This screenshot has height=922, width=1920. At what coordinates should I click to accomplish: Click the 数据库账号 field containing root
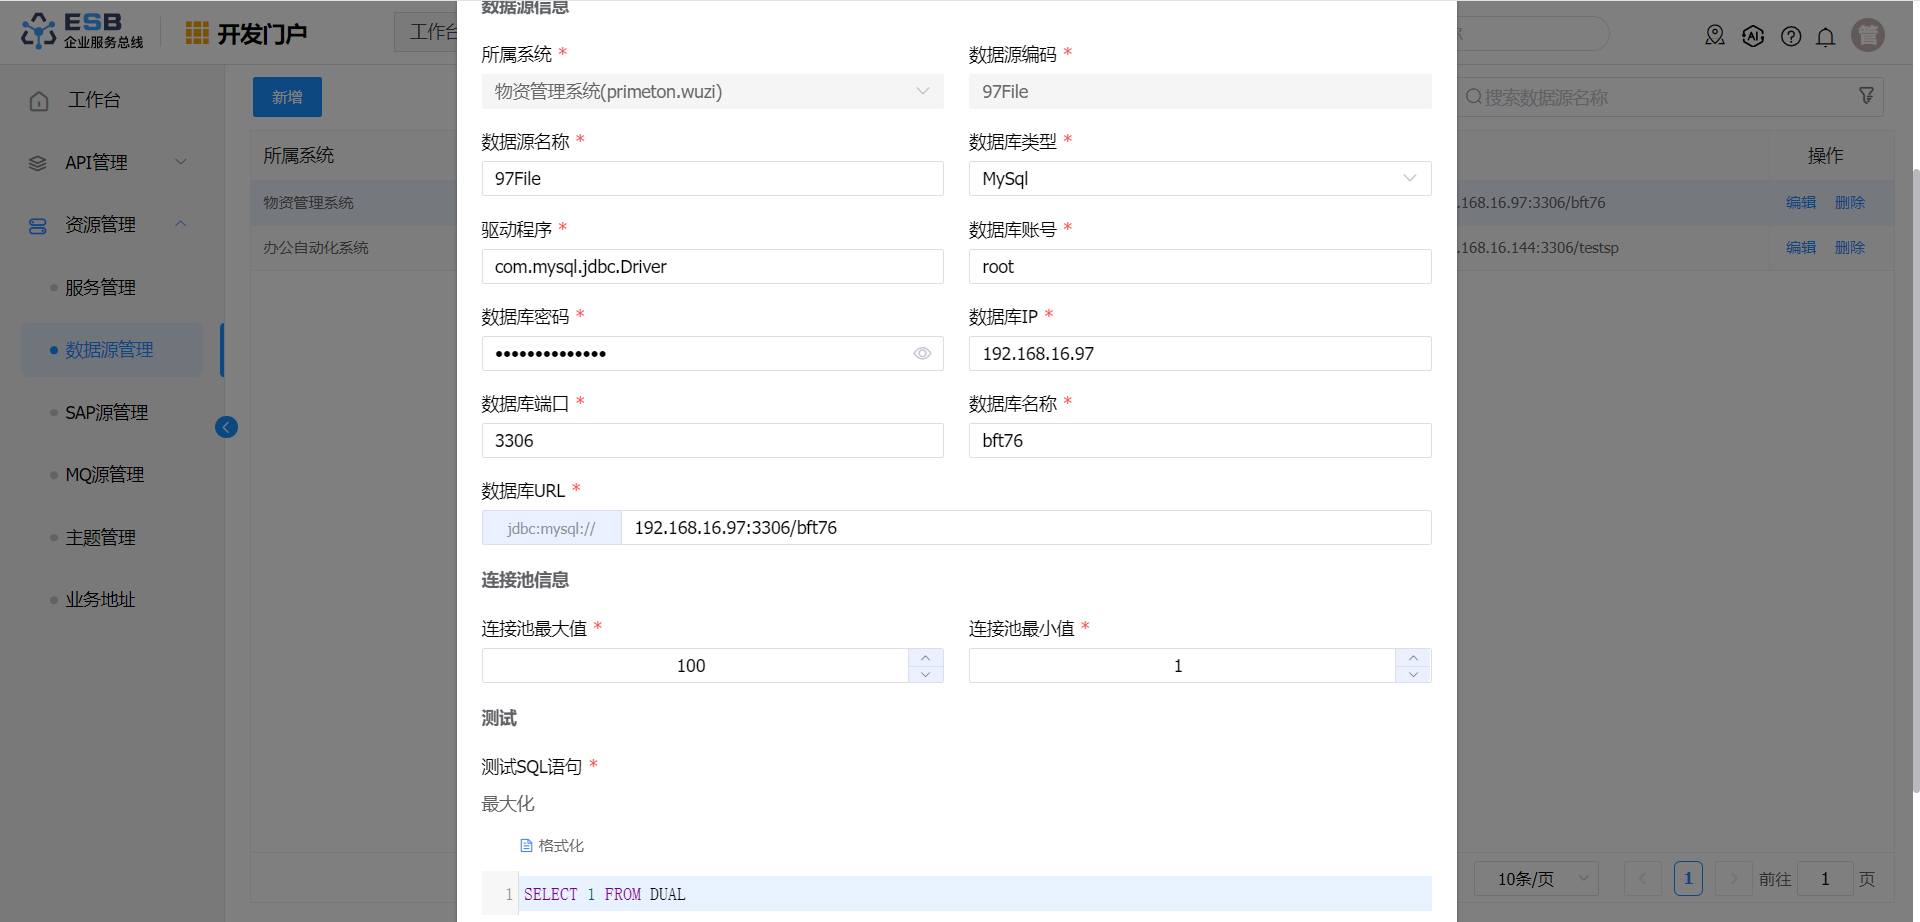coord(1200,267)
